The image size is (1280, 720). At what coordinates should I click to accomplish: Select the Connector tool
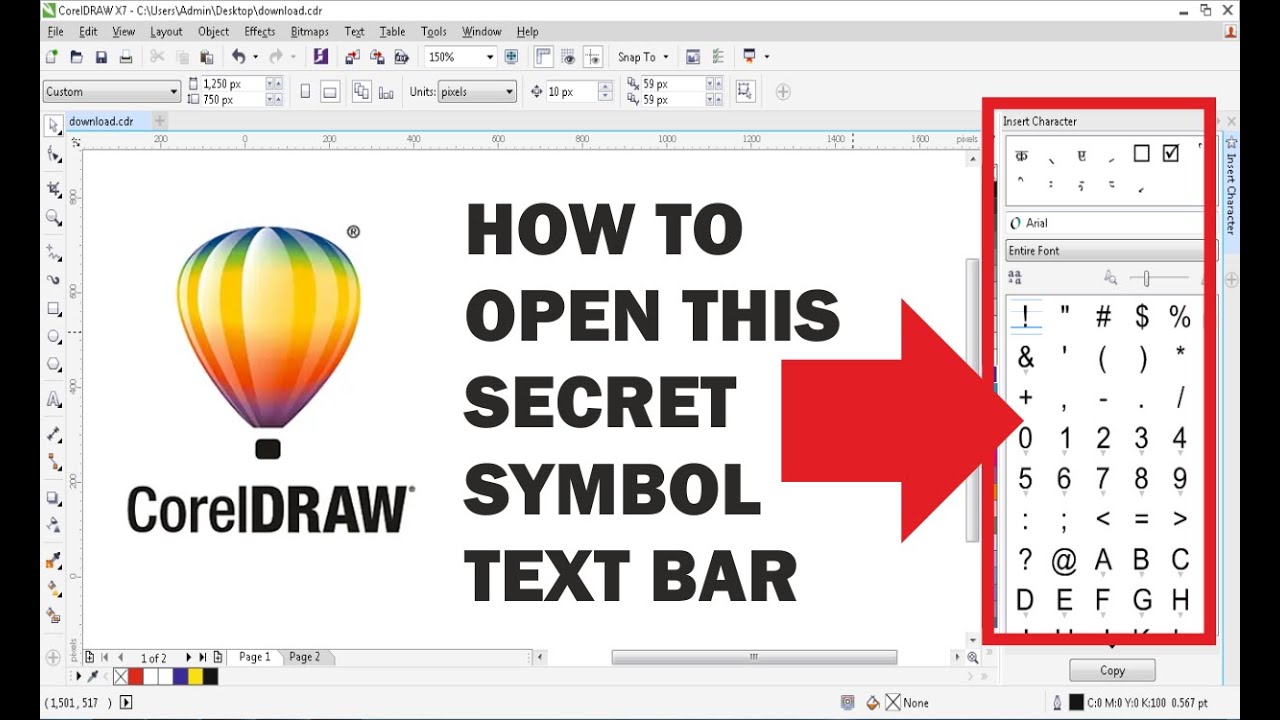coord(54,462)
